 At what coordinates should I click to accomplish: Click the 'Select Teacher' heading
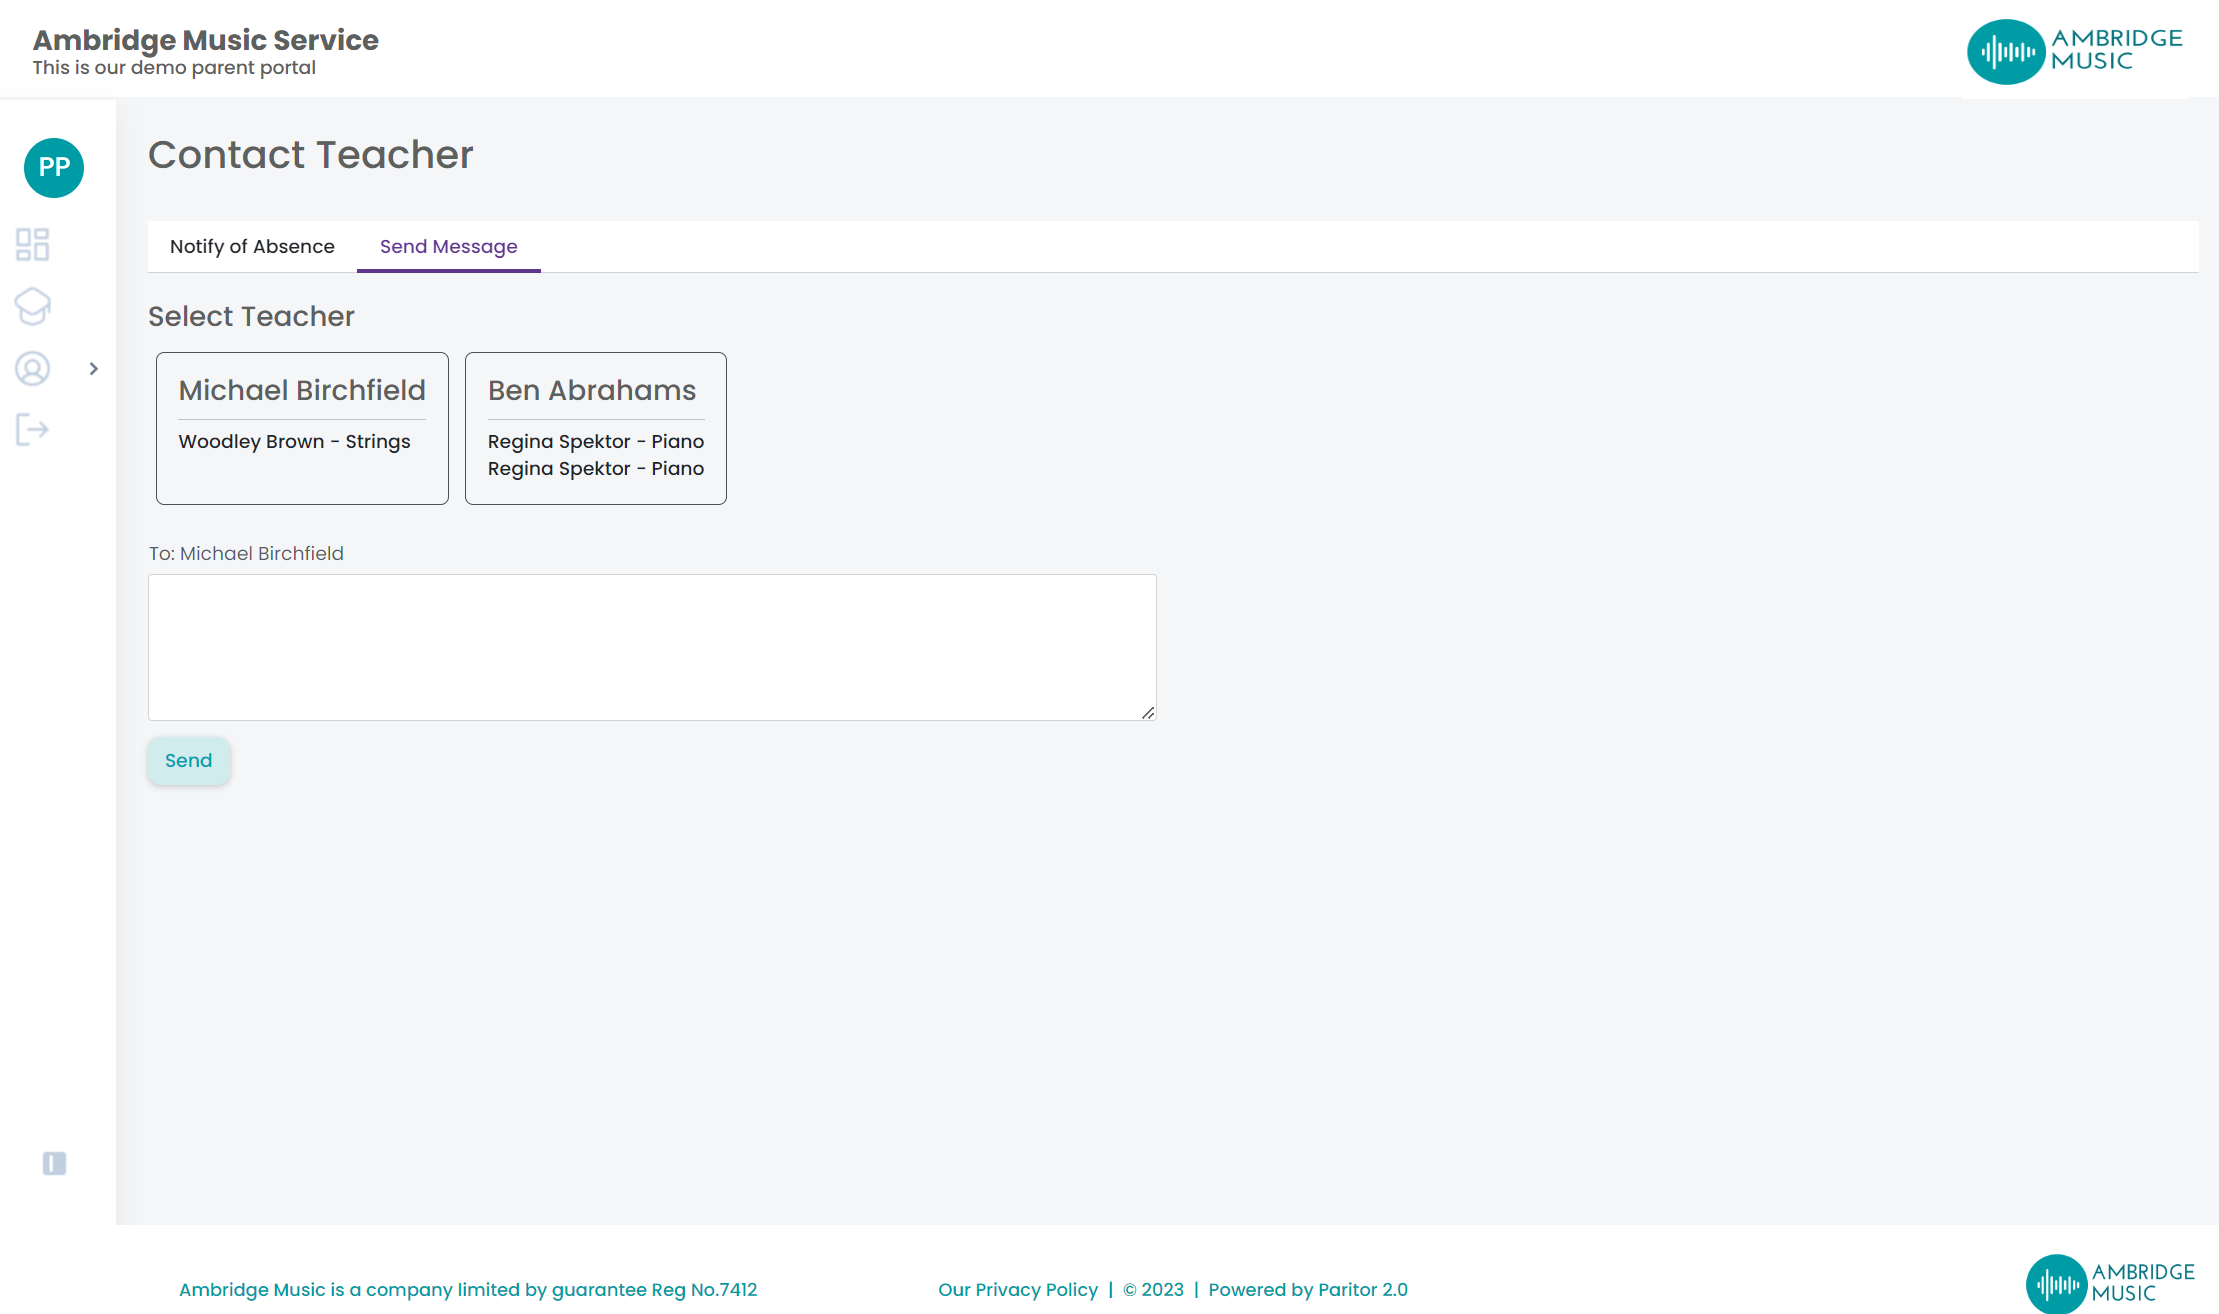(251, 317)
